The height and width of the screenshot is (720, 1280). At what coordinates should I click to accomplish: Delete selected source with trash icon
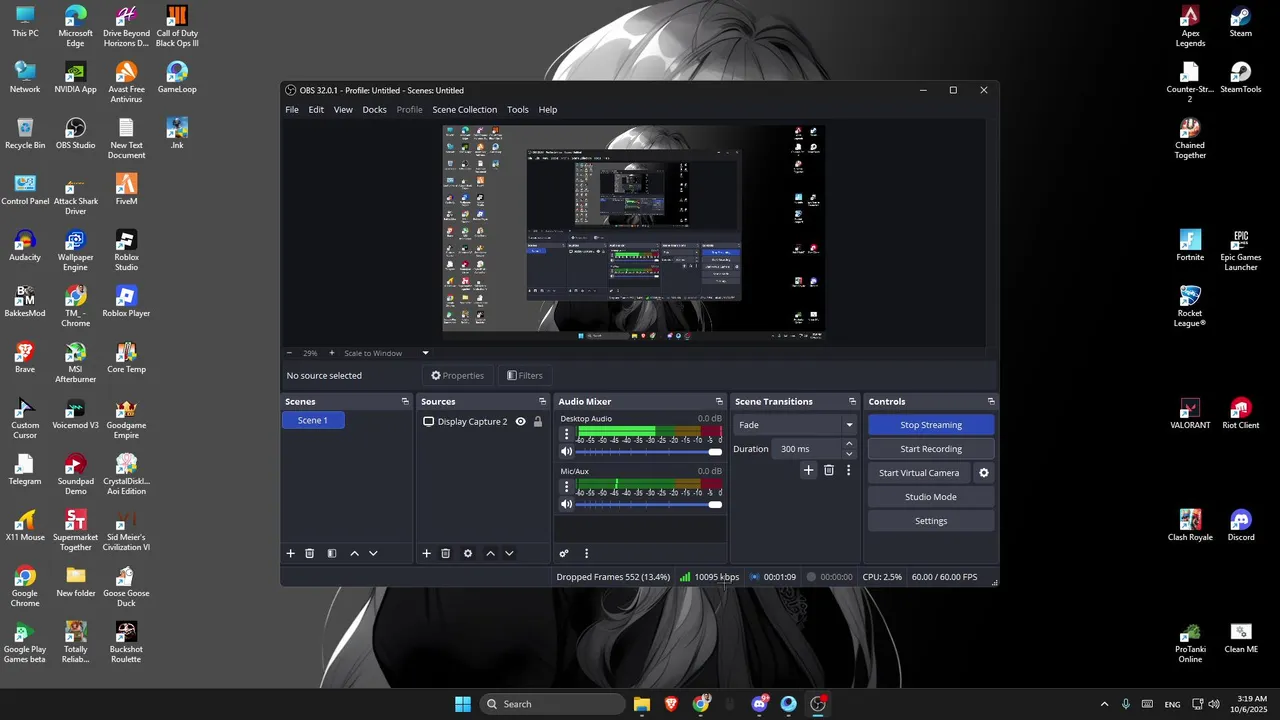[x=446, y=553]
